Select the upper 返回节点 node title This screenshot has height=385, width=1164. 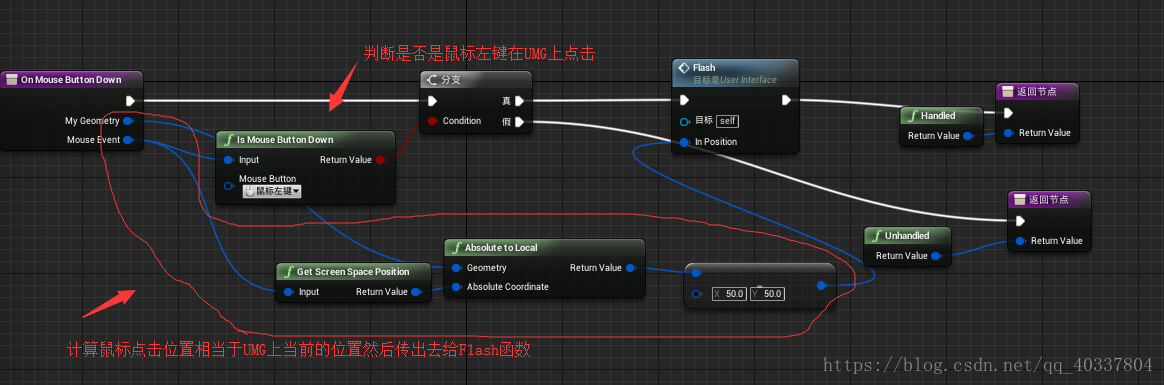(x=1036, y=92)
